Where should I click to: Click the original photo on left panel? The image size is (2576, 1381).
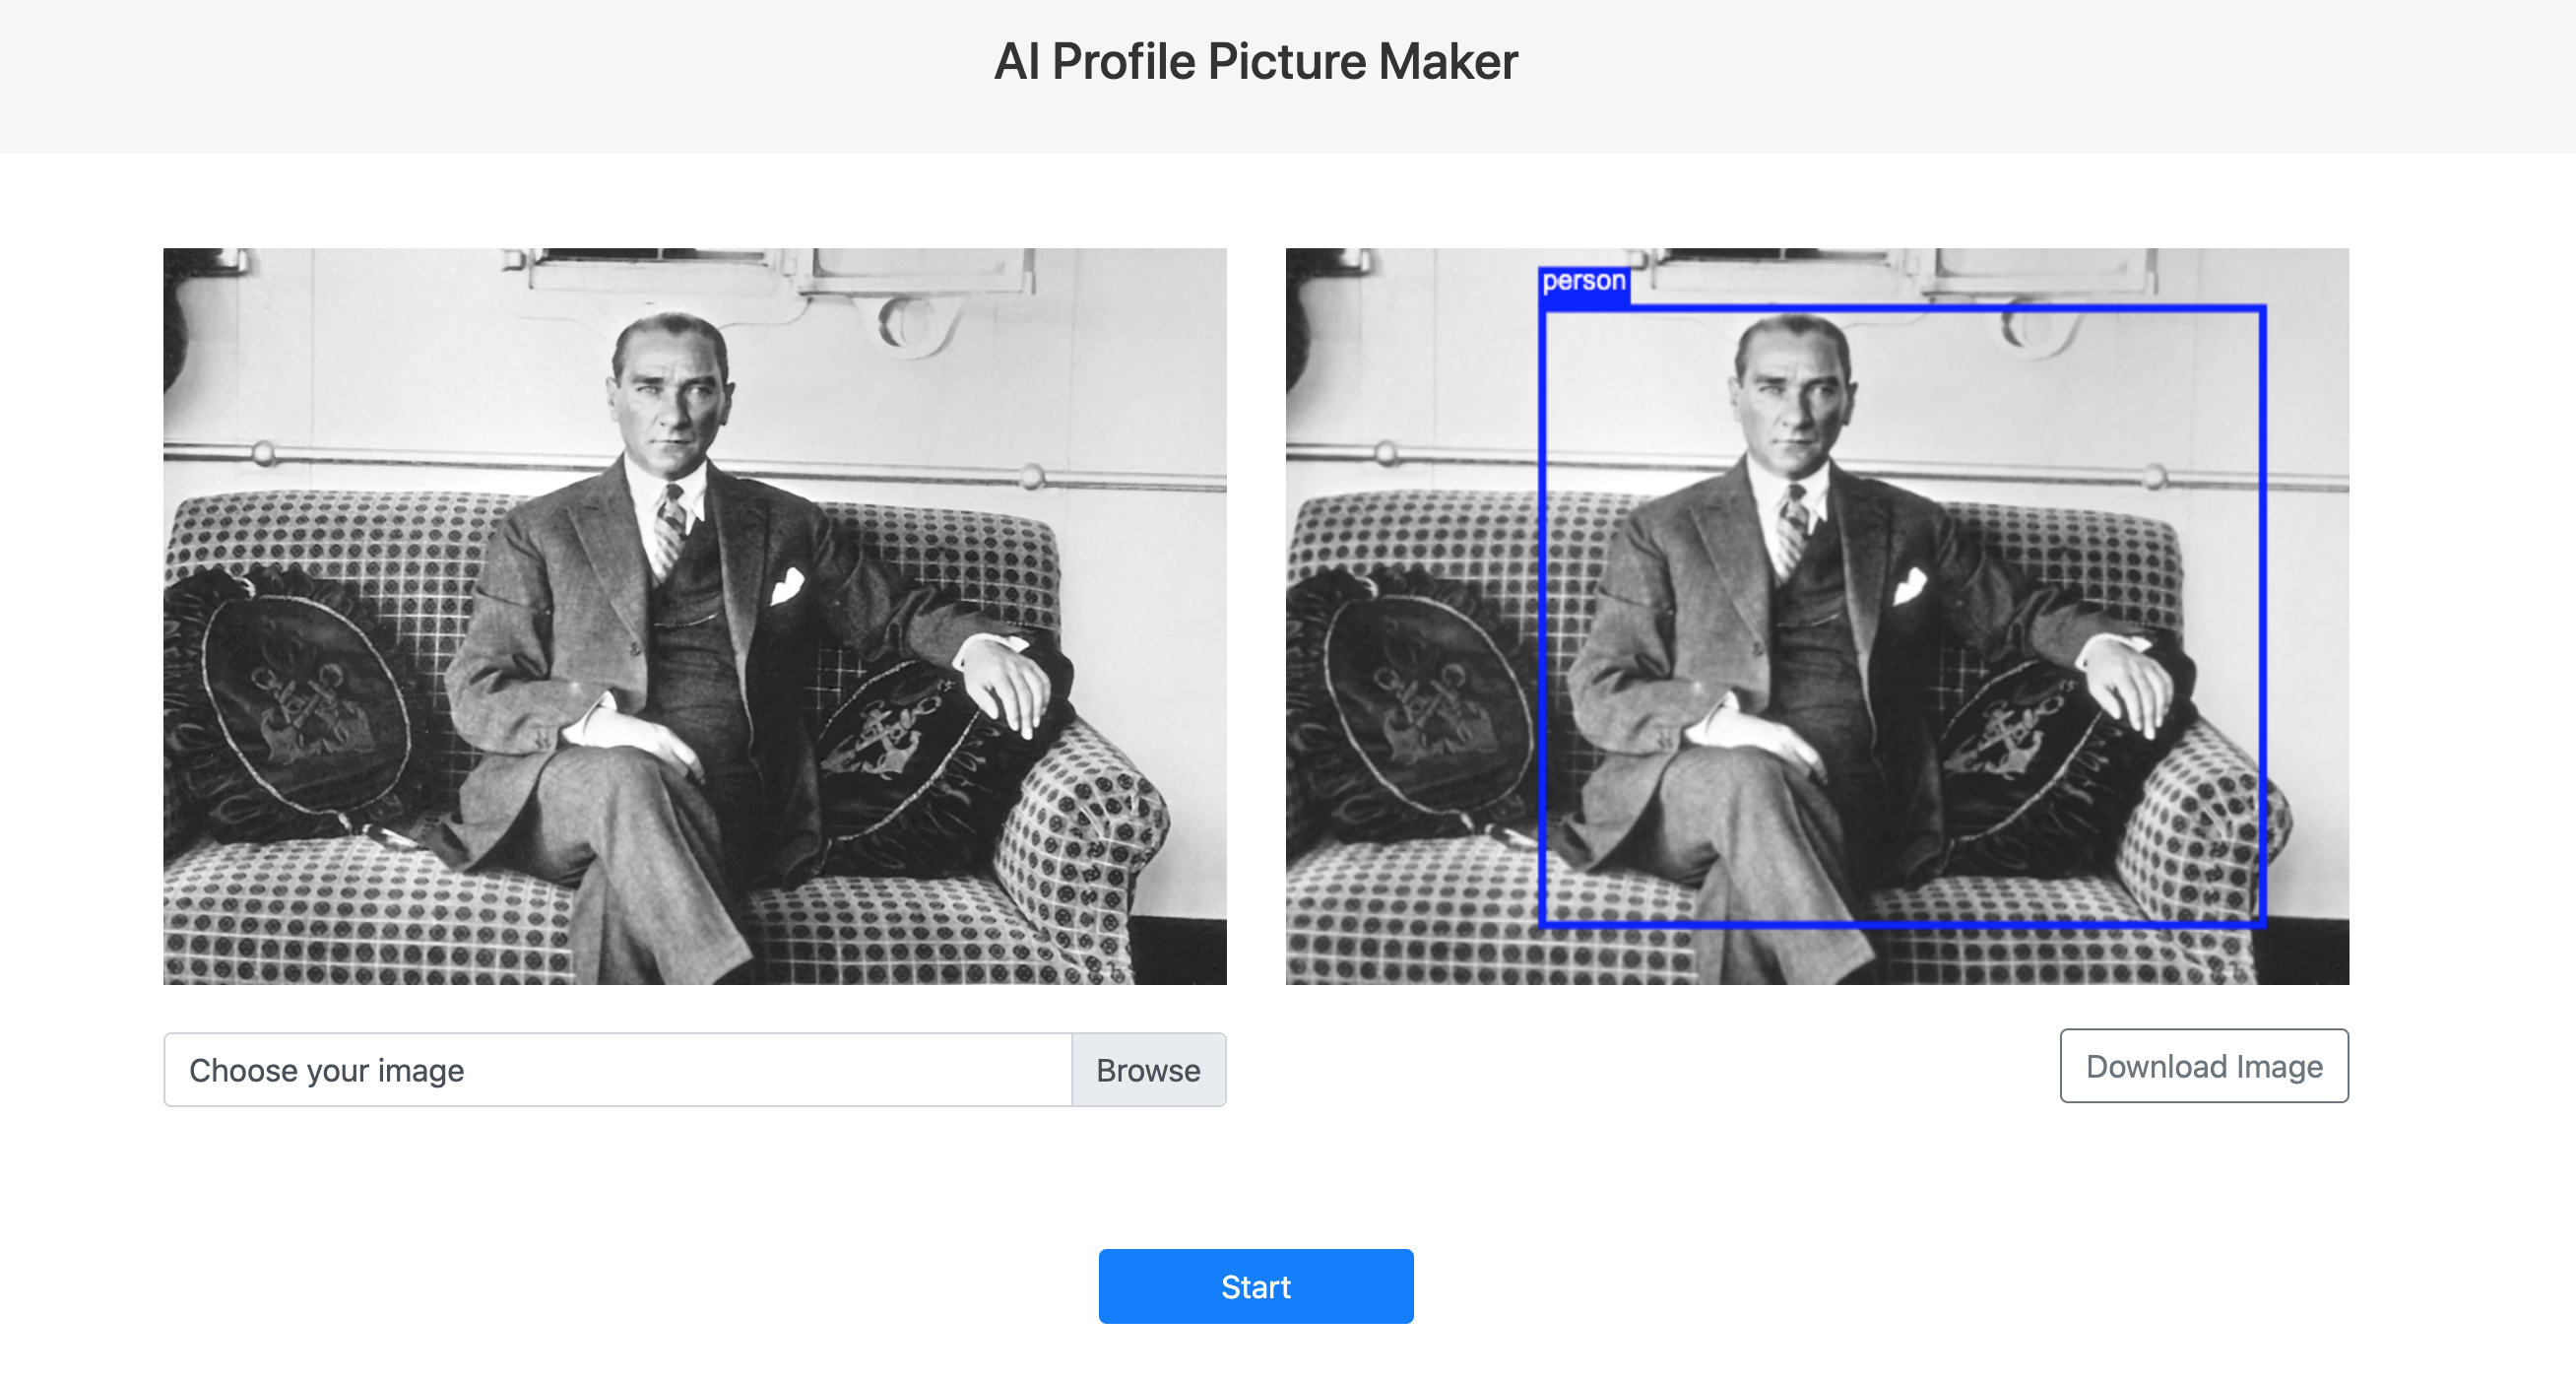[695, 618]
